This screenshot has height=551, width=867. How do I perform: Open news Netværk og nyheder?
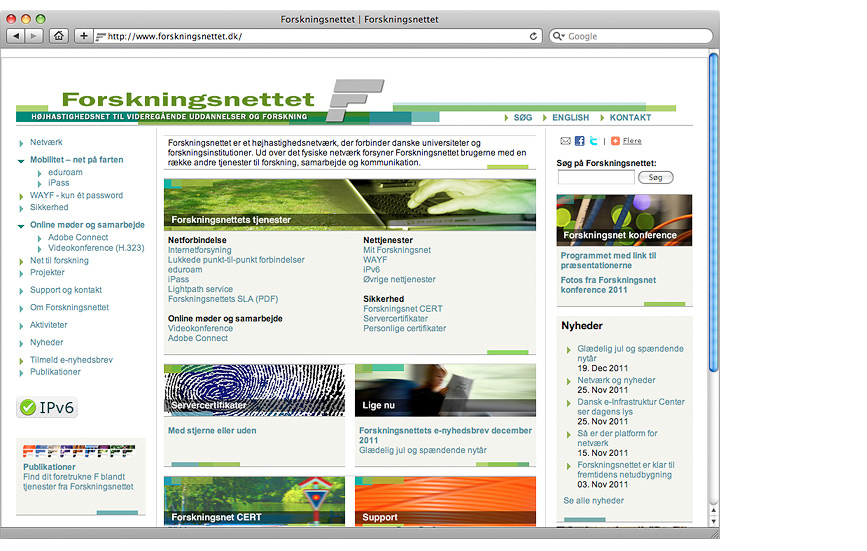click(x=616, y=380)
